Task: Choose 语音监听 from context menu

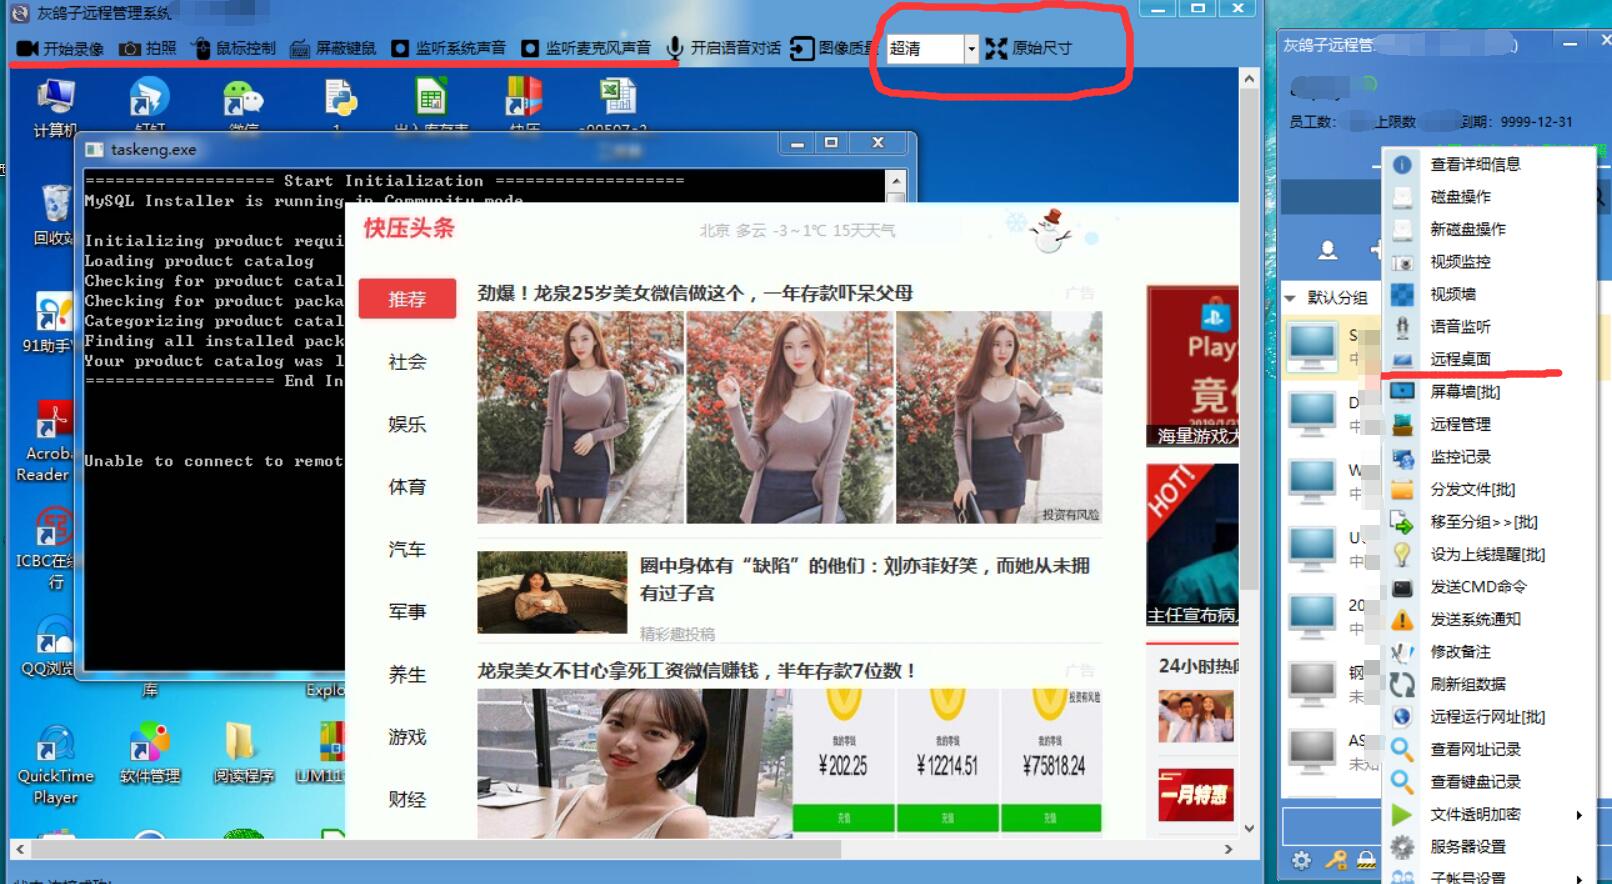Action: (1460, 327)
